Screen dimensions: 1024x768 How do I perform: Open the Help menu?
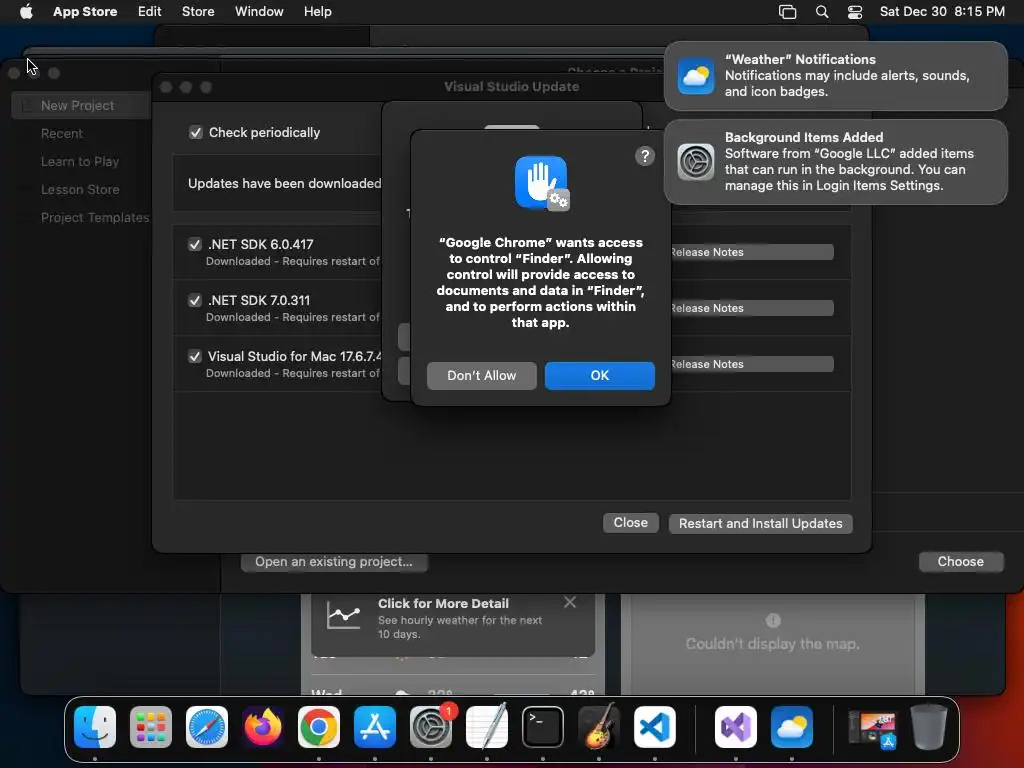317,12
